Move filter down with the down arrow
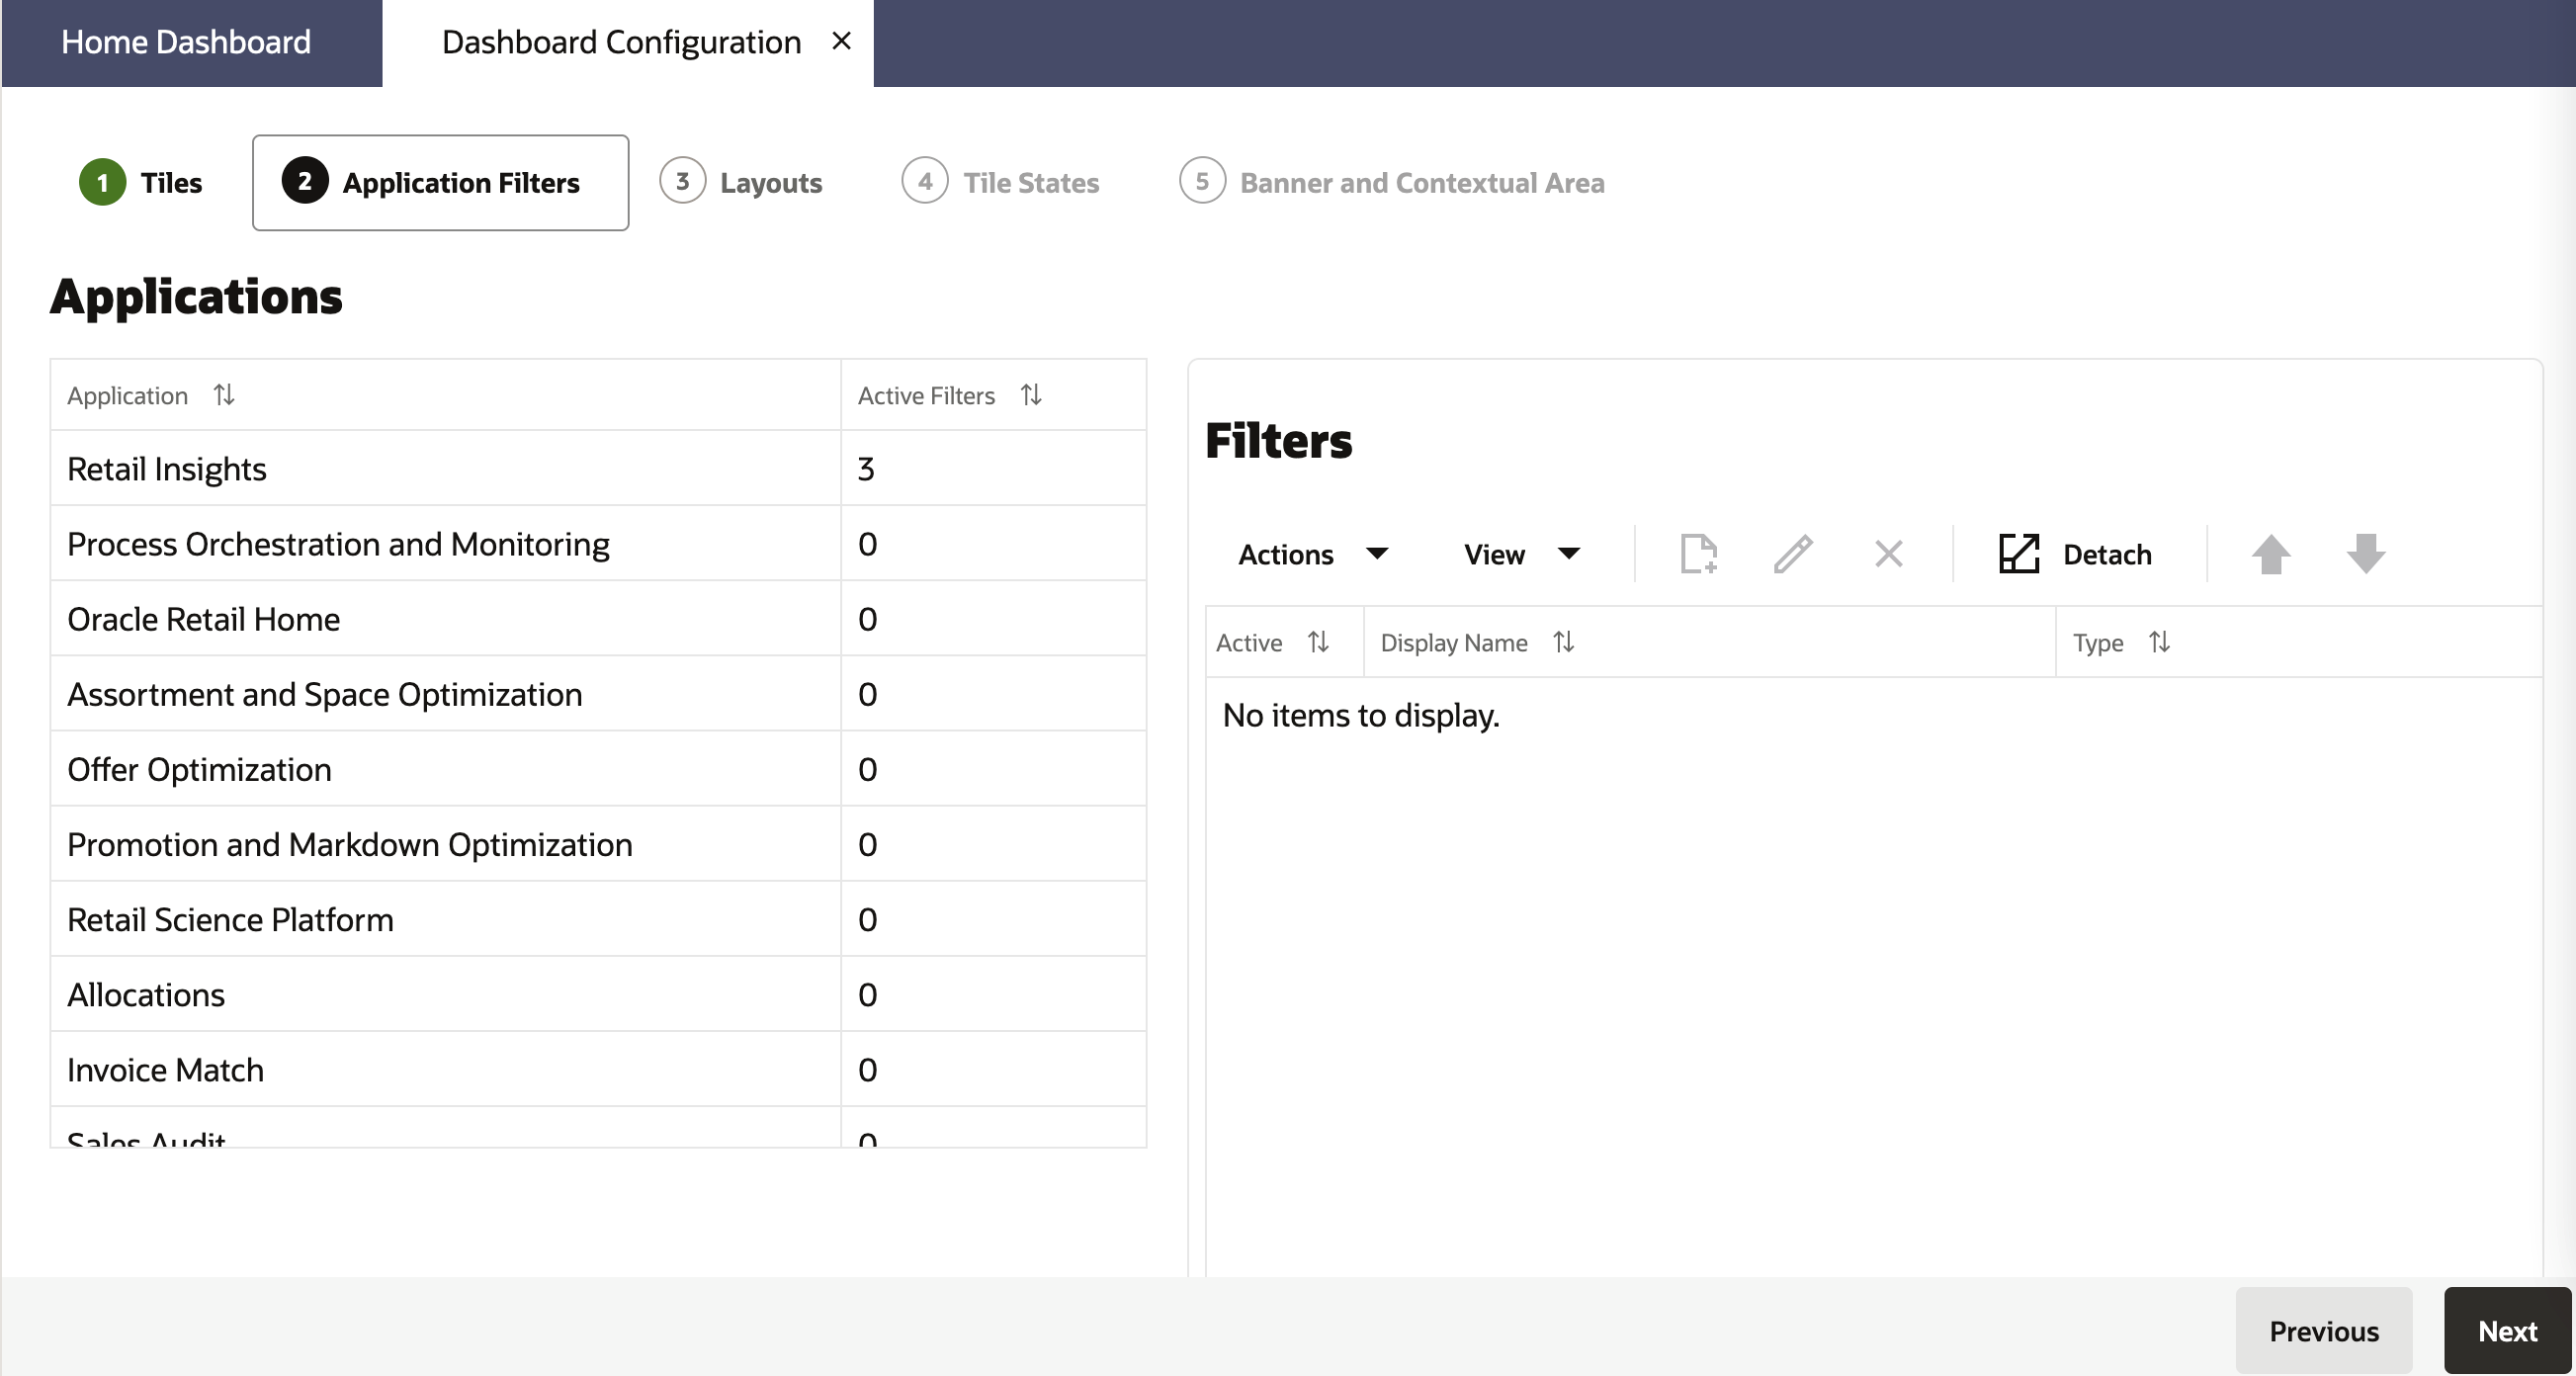Image resolution: width=2576 pixels, height=1376 pixels. [x=2365, y=553]
